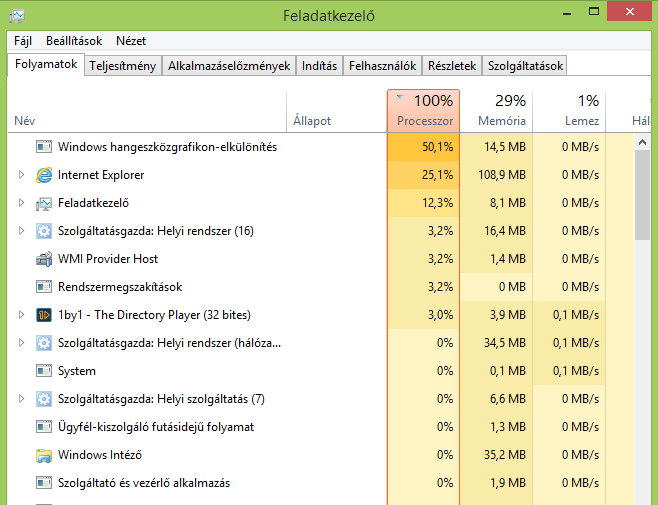Click the 16,4 MB memory value
Viewport: 658px width, 505px height.
point(505,231)
